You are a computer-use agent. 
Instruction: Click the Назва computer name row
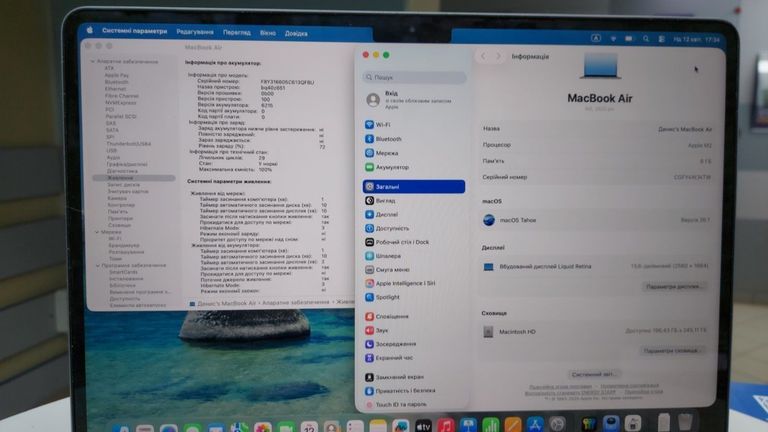596,129
